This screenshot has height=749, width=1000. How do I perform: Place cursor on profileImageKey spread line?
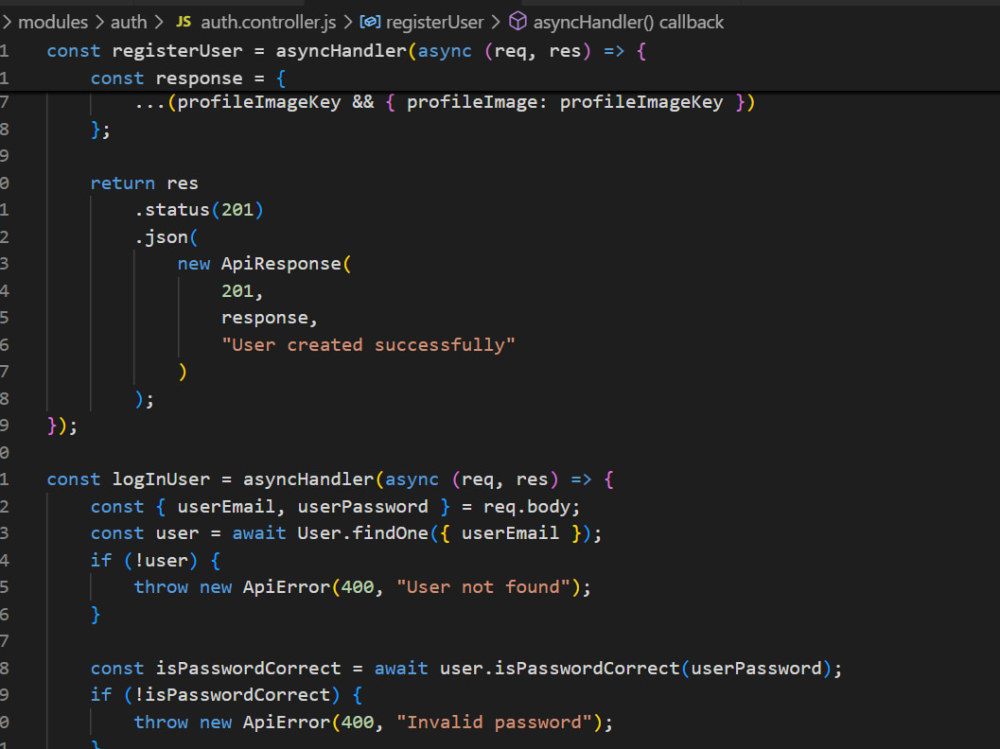click(x=445, y=103)
